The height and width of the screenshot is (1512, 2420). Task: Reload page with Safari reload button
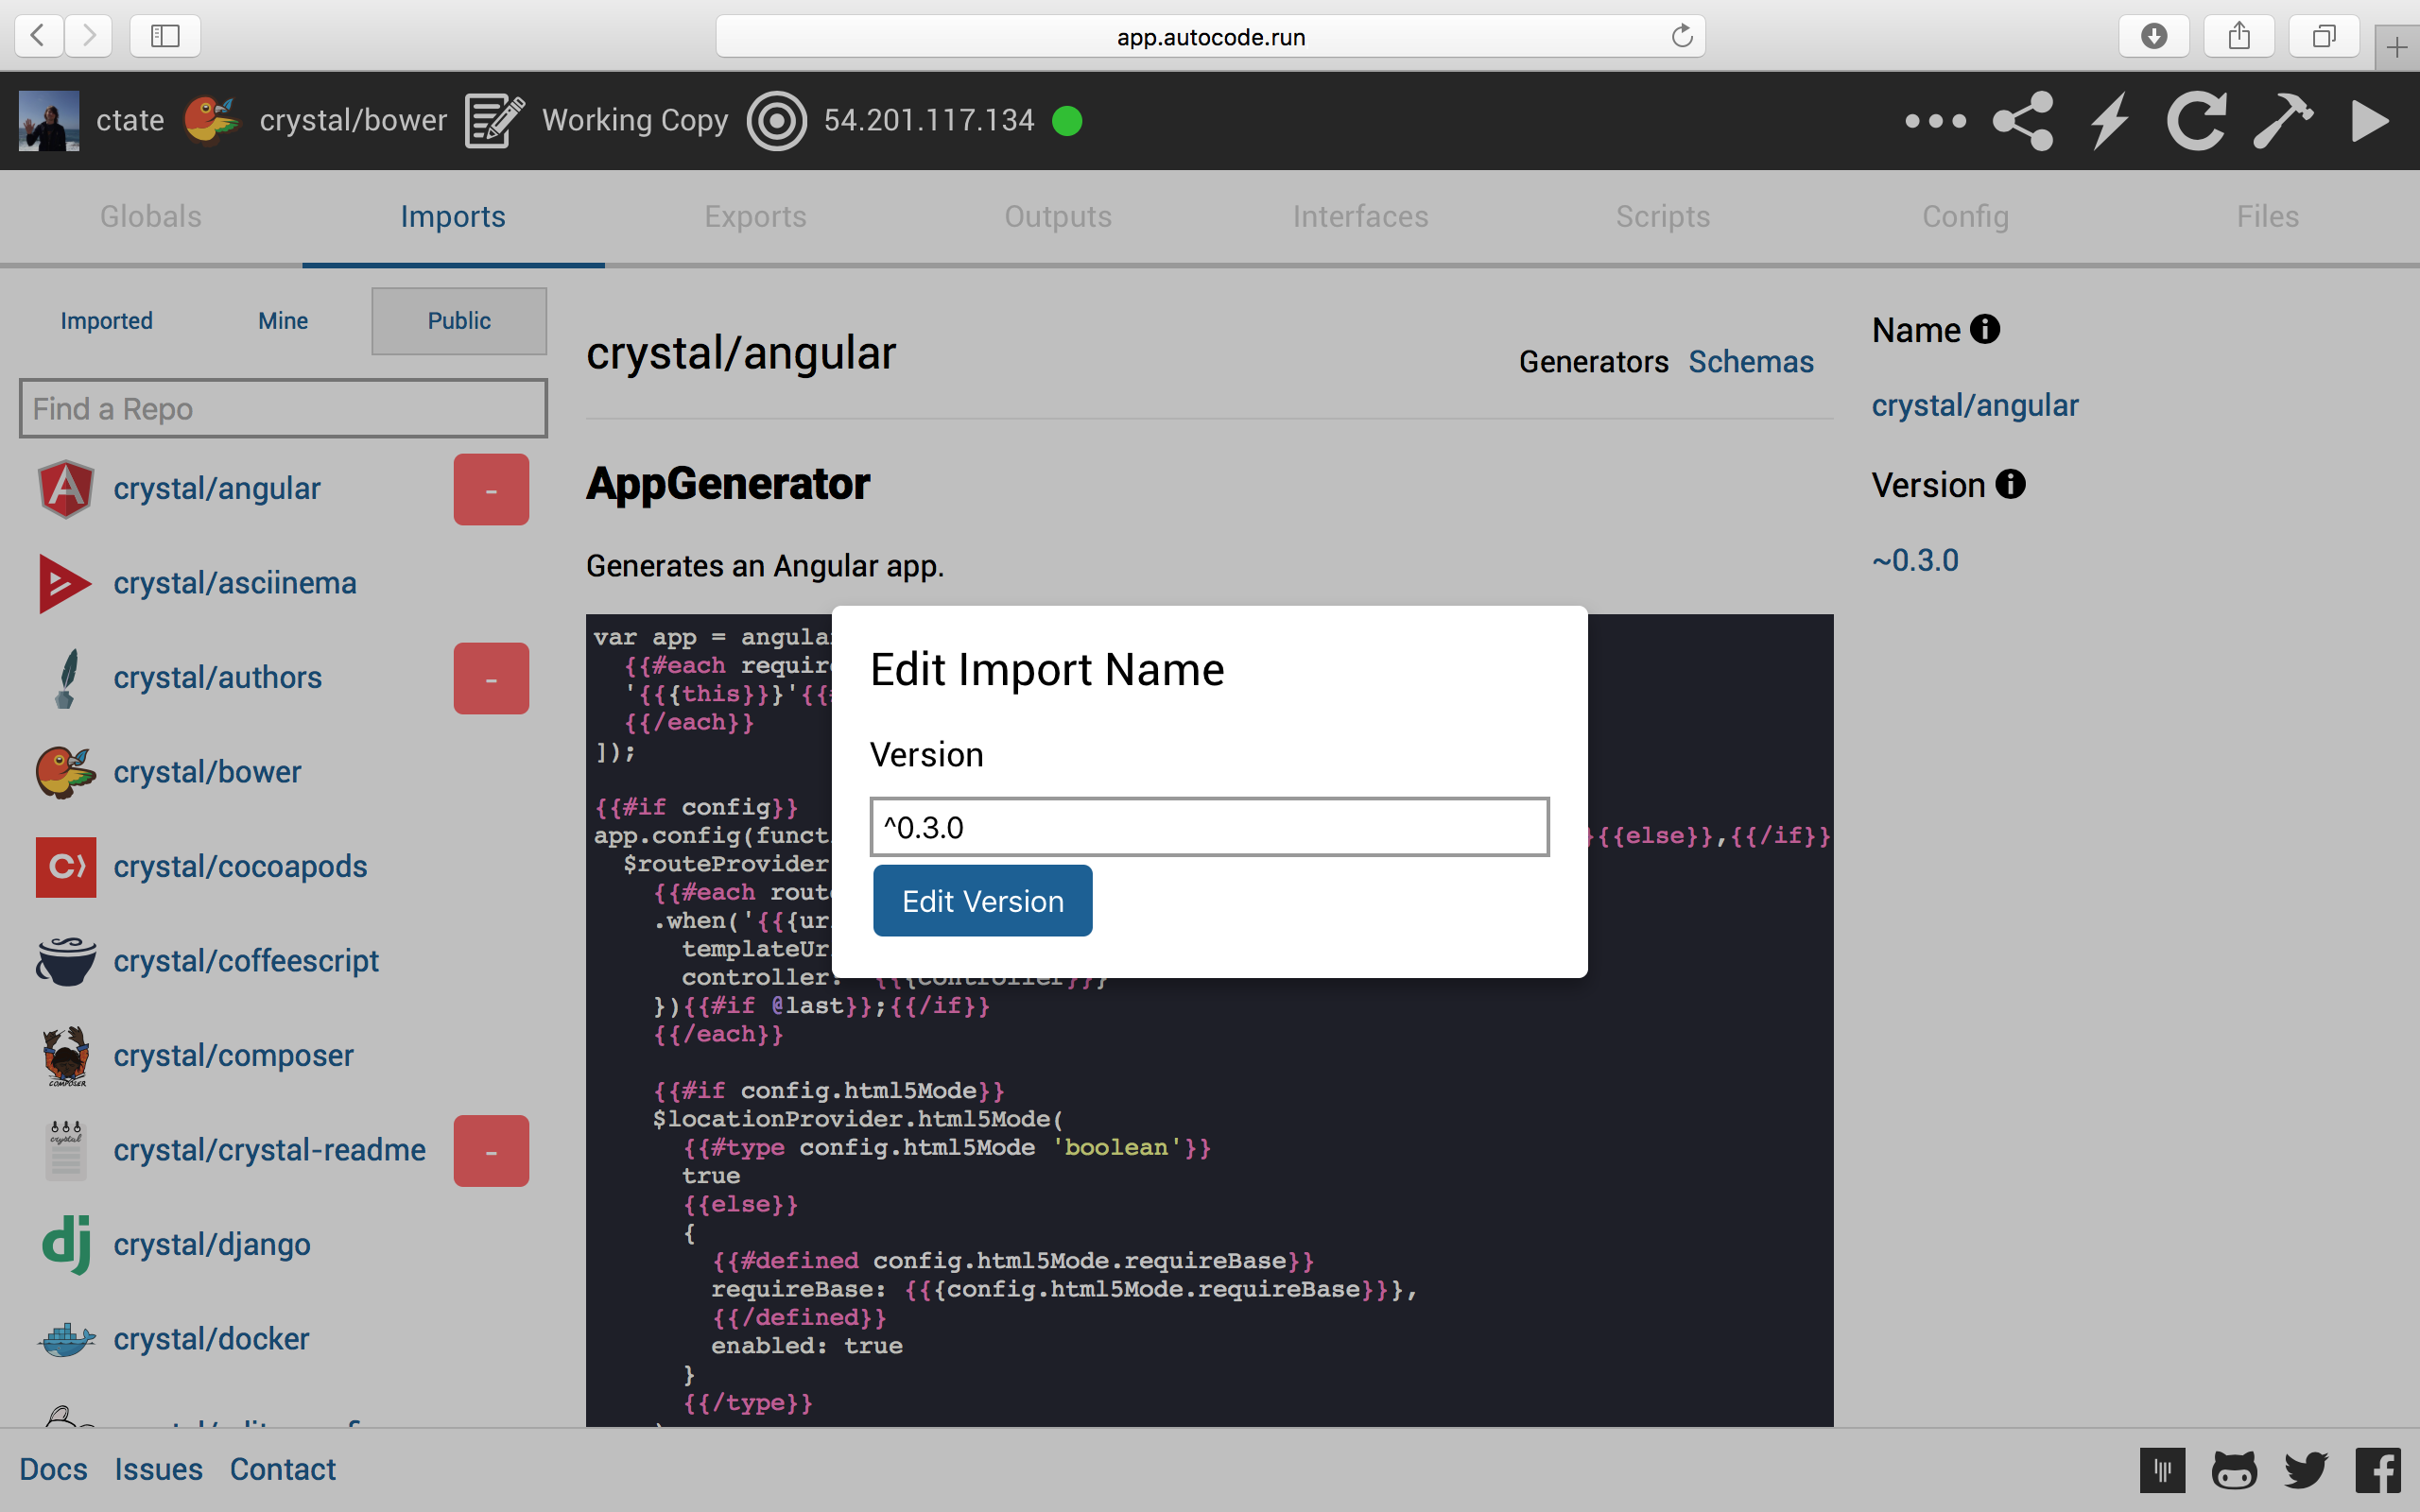[1682, 36]
